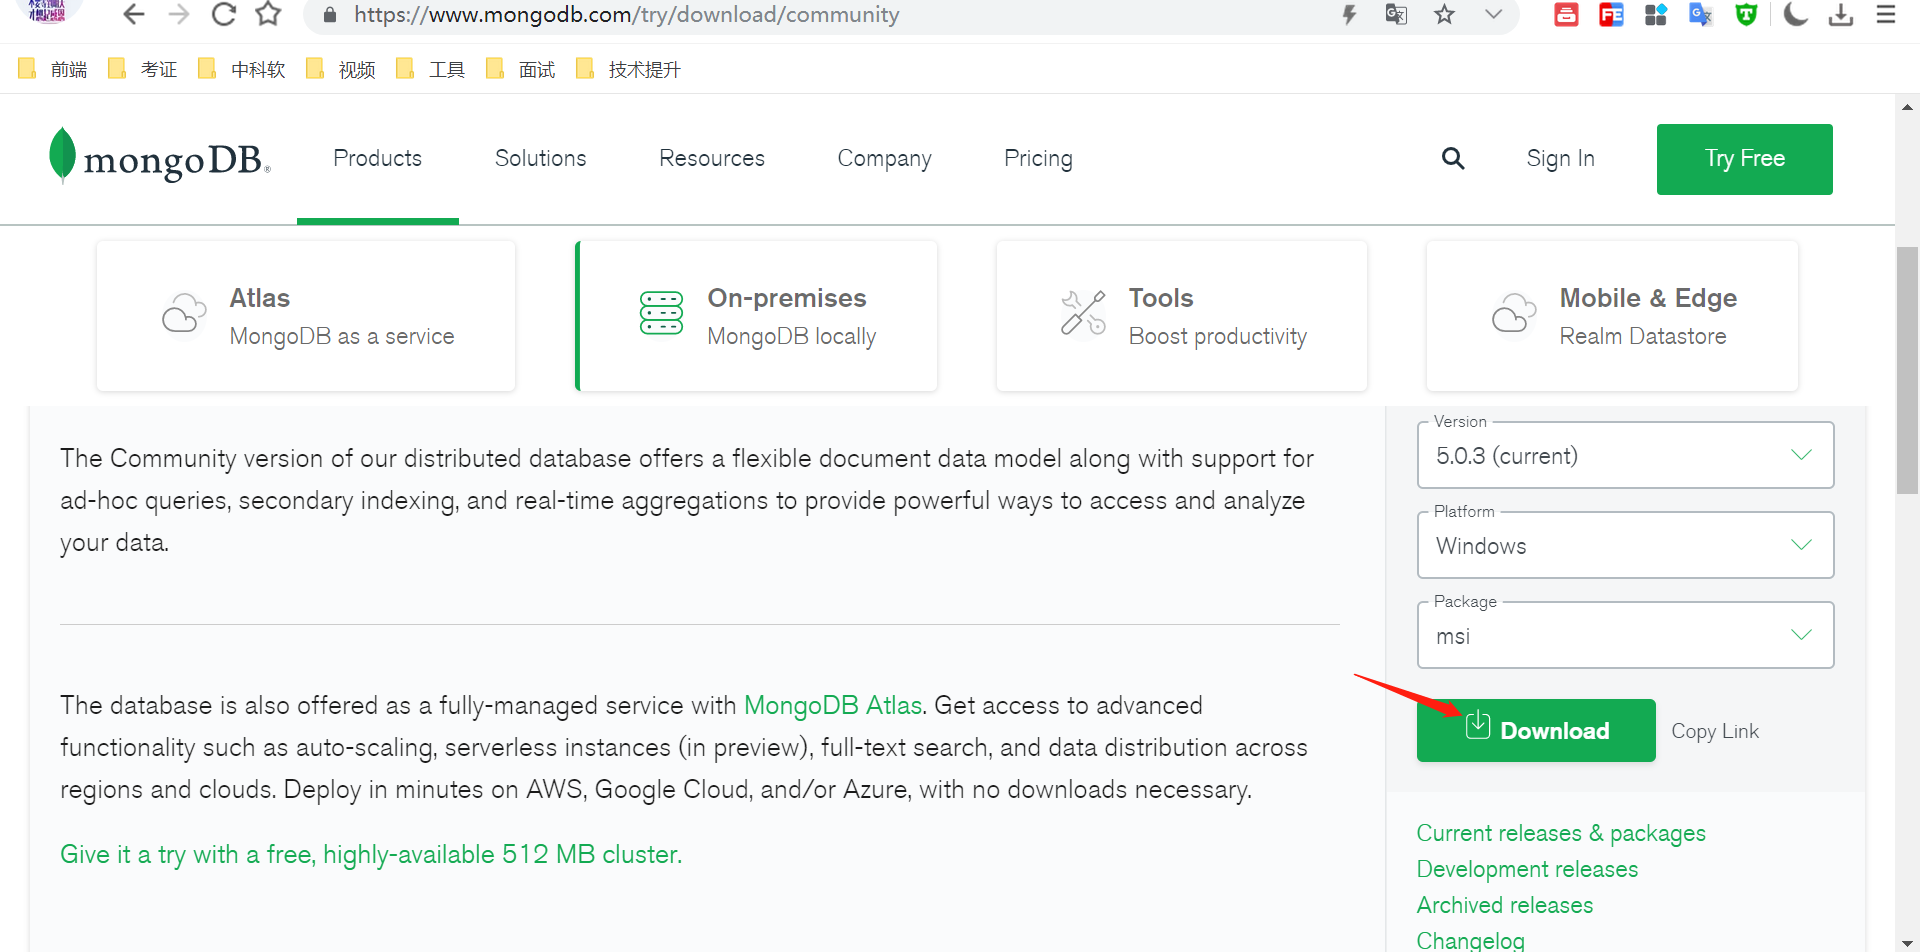Select the Mobile & Edge Realm card
1920x952 pixels.
1612,316
